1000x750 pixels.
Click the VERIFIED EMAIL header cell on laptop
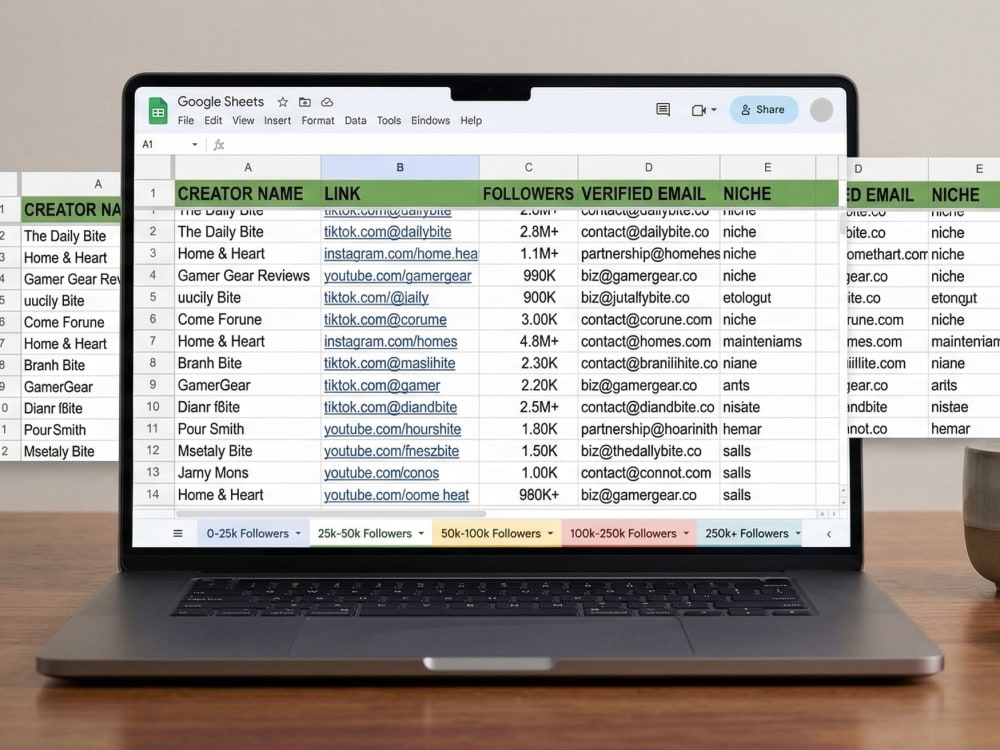coord(649,194)
